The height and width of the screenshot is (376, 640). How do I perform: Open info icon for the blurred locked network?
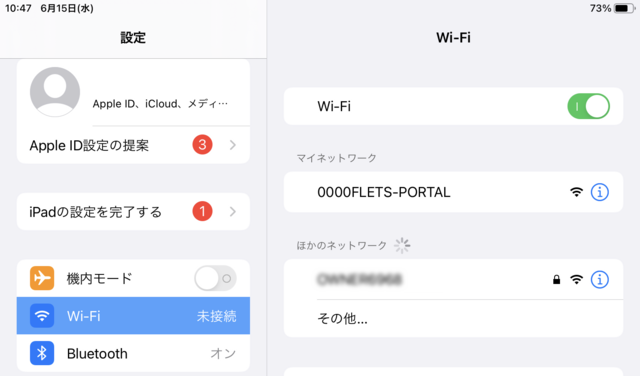click(600, 280)
